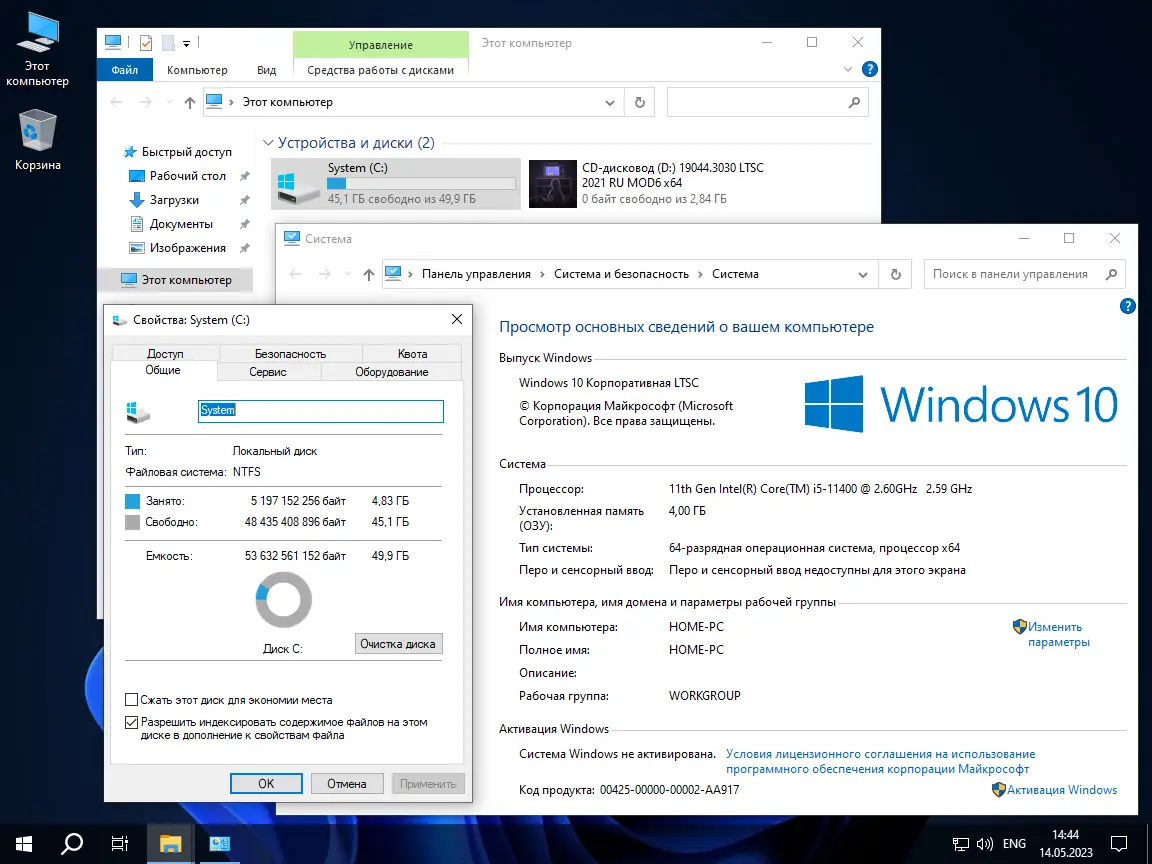Click the drive label field containing System

tap(321, 411)
